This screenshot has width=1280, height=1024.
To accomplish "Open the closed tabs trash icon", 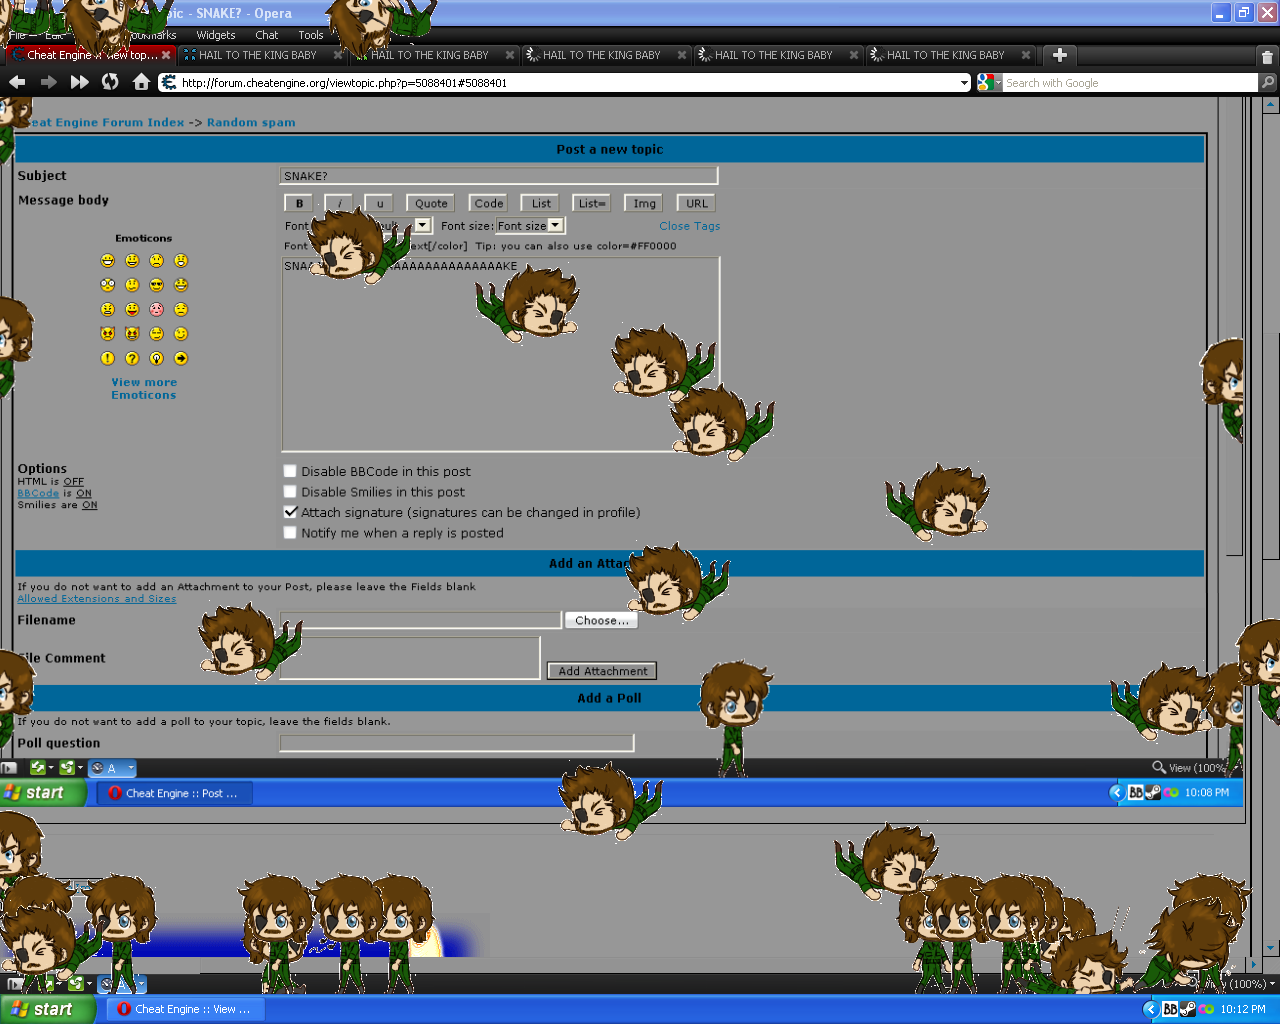I will (1266, 56).
